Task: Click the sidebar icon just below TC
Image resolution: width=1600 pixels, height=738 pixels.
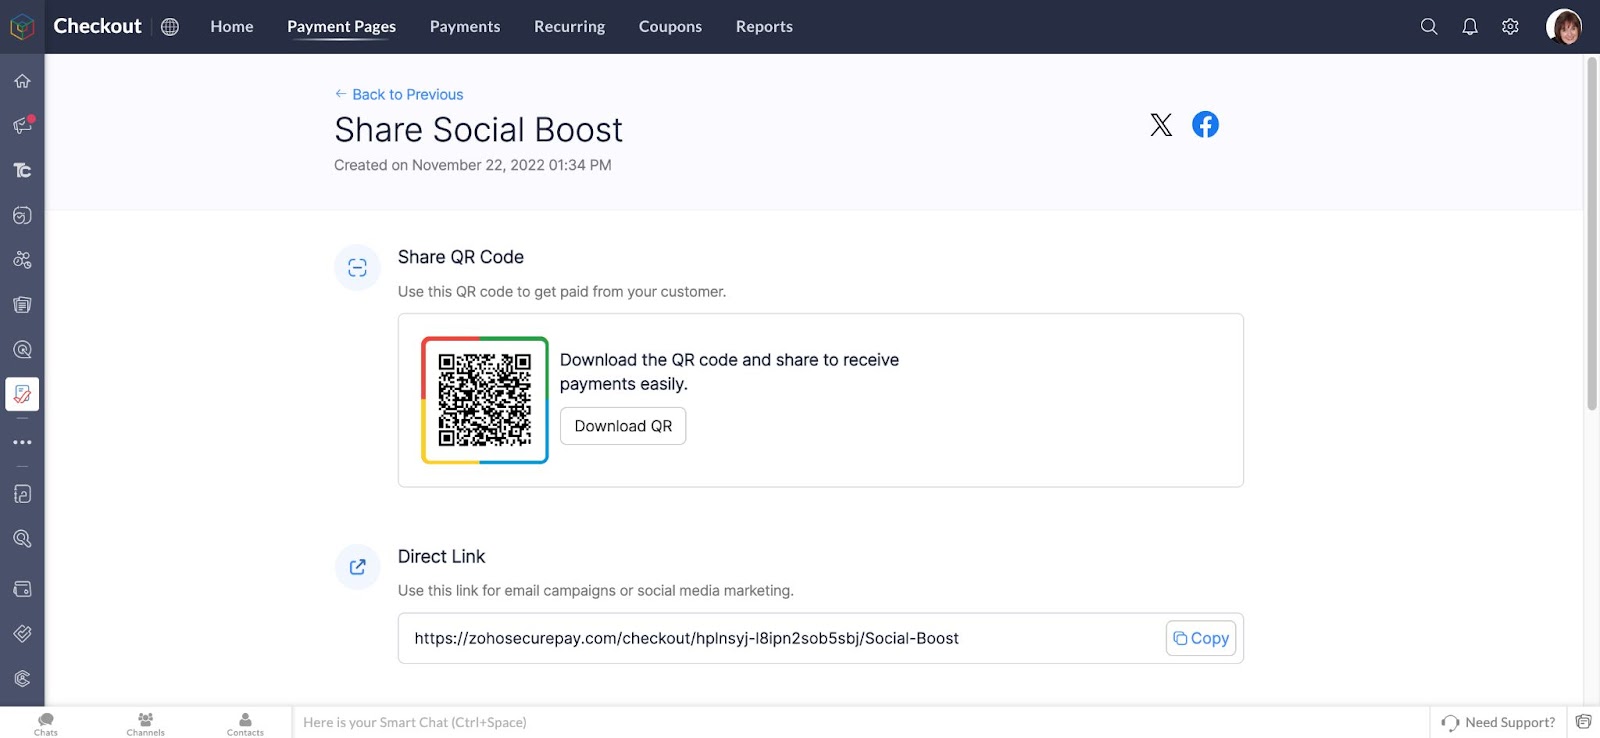Action: [22, 215]
